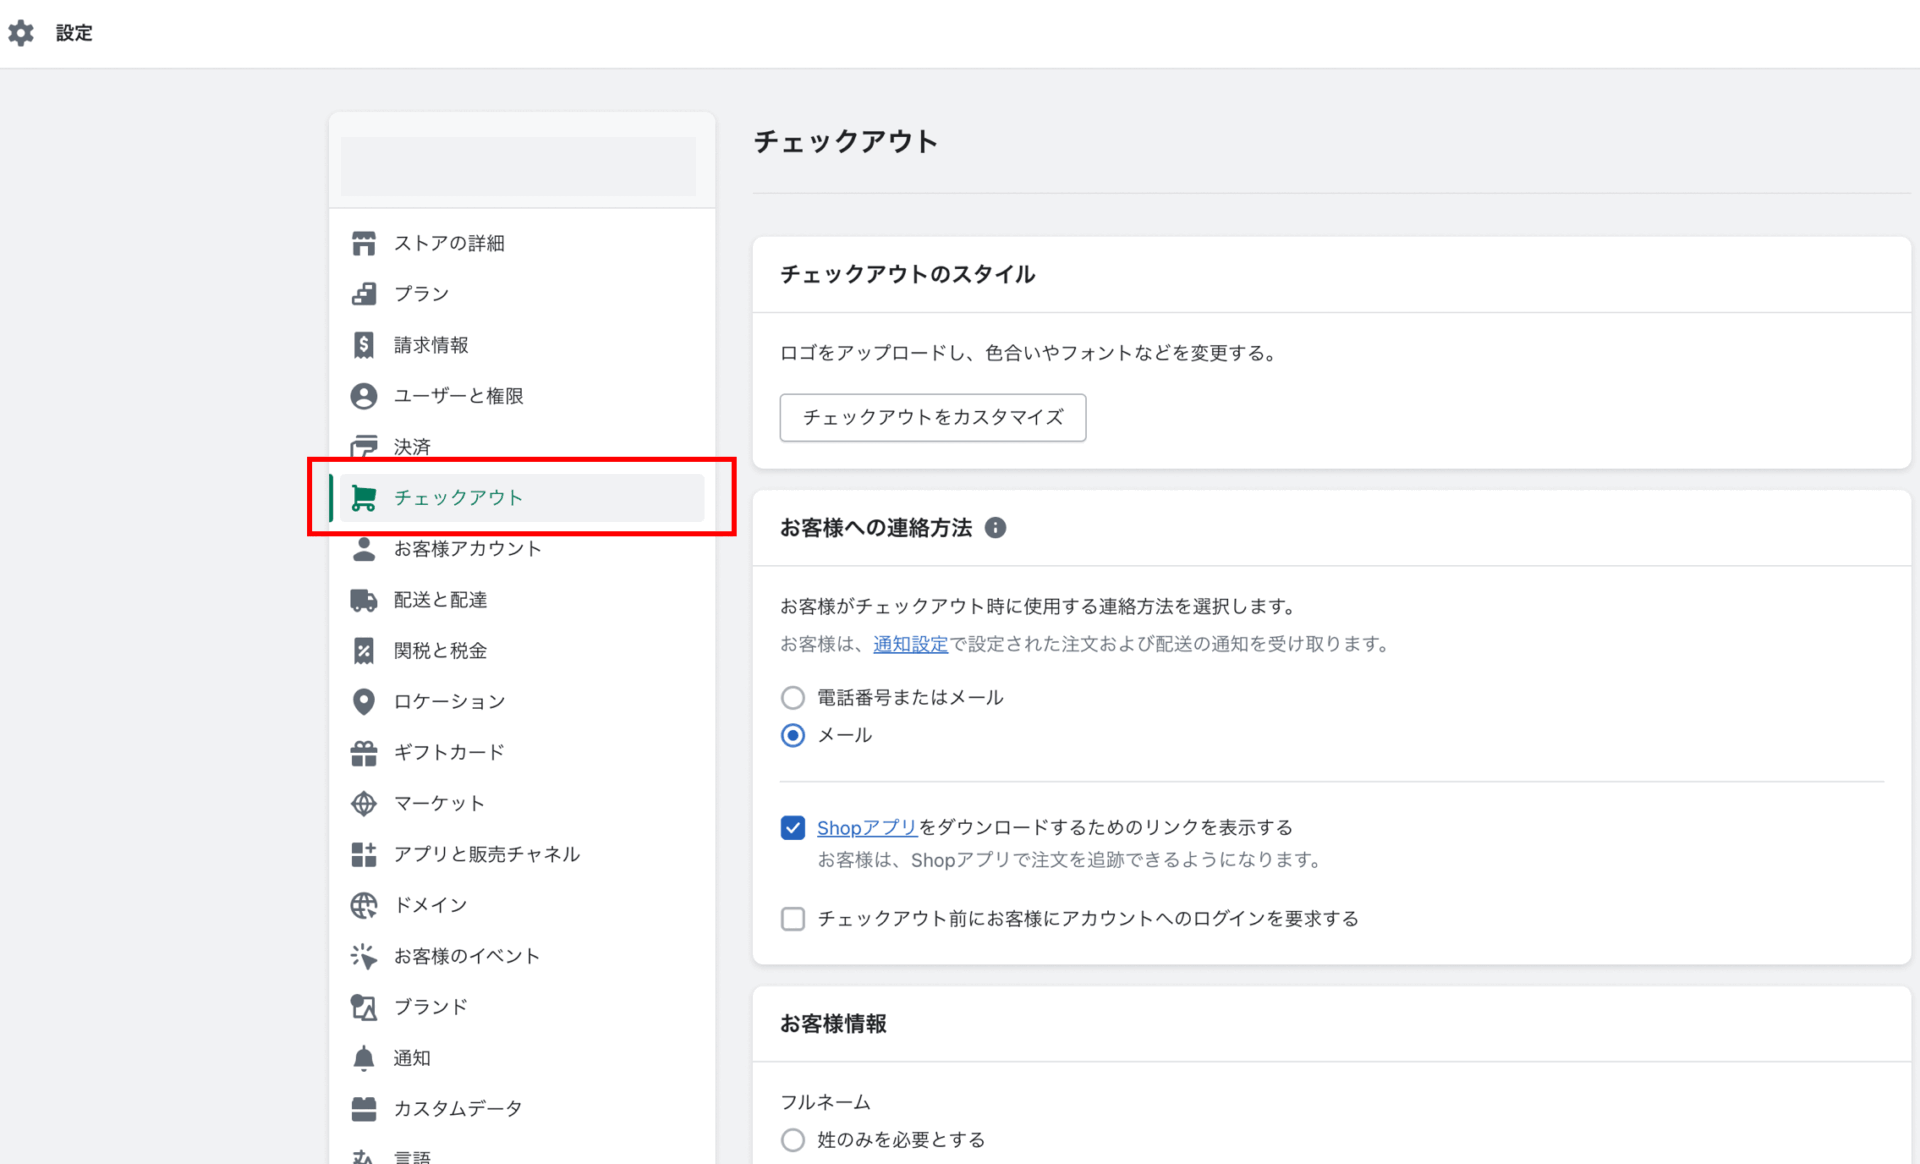Click the map pin icon beside ロケーション
The width and height of the screenshot is (1920, 1164).
click(364, 702)
